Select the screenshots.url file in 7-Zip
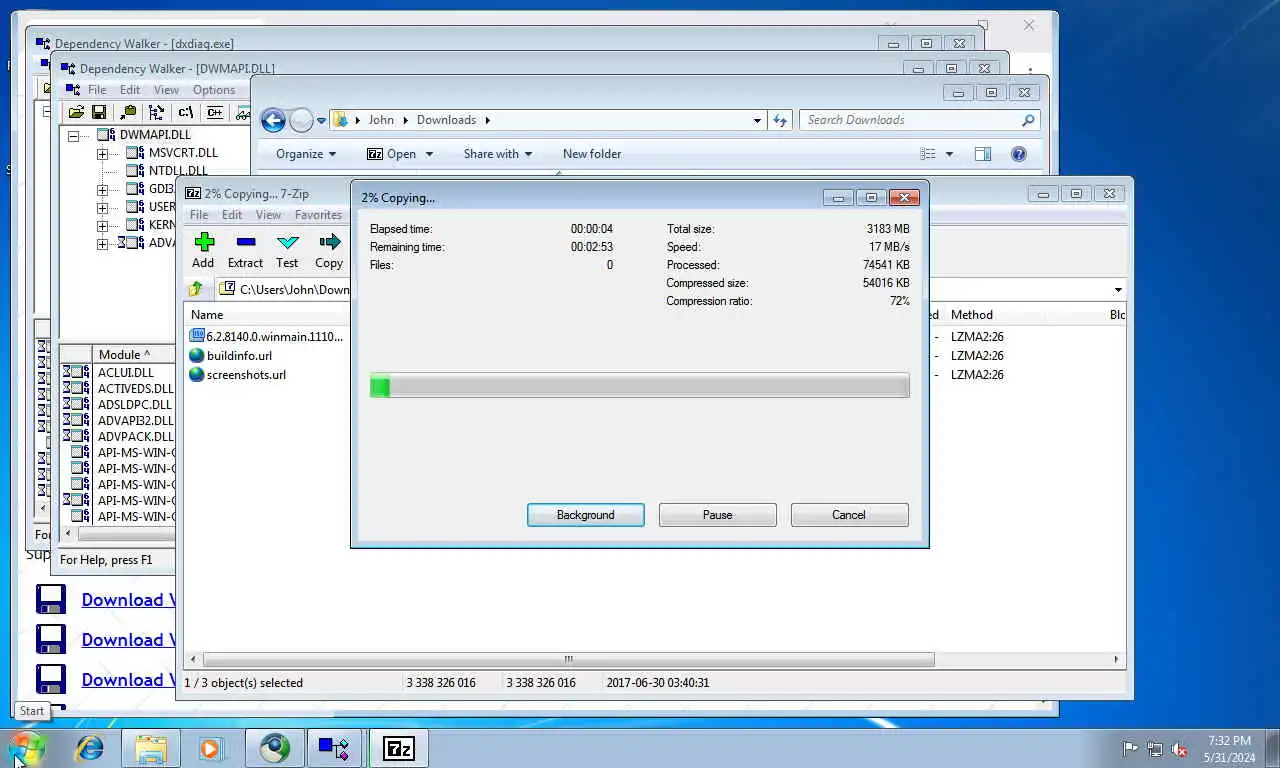This screenshot has height=768, width=1280. pos(246,375)
